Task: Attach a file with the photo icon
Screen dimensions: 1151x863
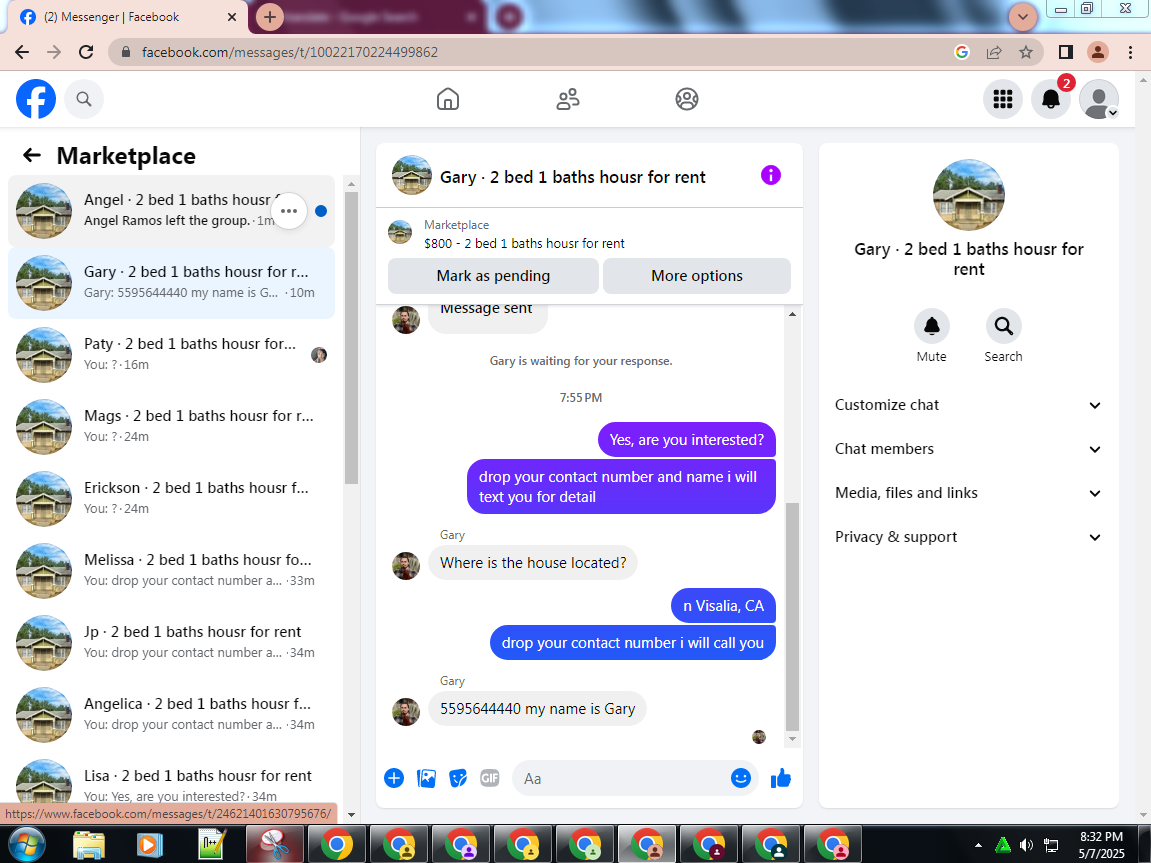Action: (x=426, y=778)
